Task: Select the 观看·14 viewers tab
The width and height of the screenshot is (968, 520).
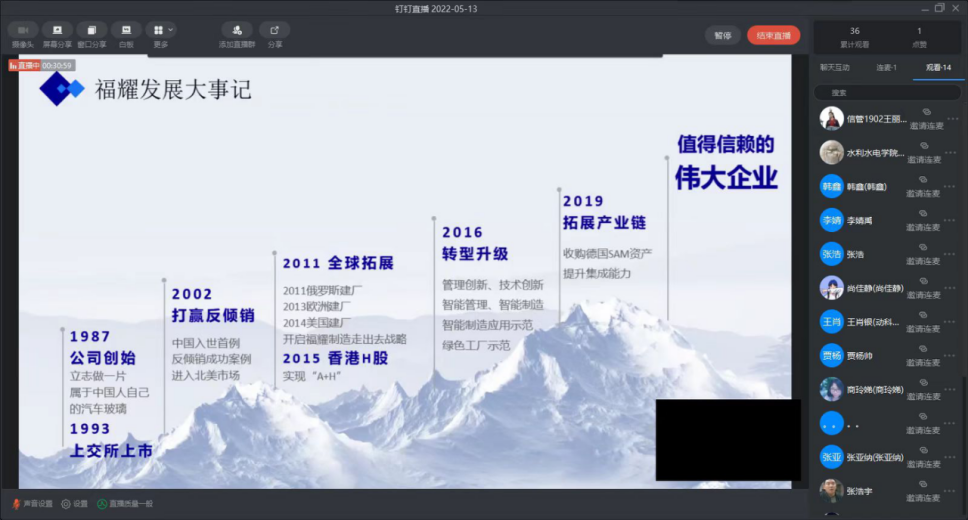Action: pos(938,67)
